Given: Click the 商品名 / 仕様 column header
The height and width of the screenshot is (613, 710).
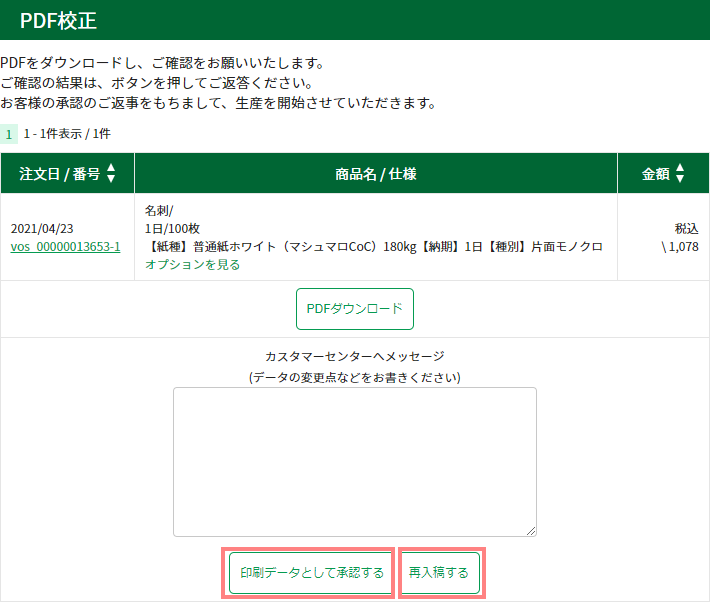Looking at the screenshot, I should coord(375,174).
